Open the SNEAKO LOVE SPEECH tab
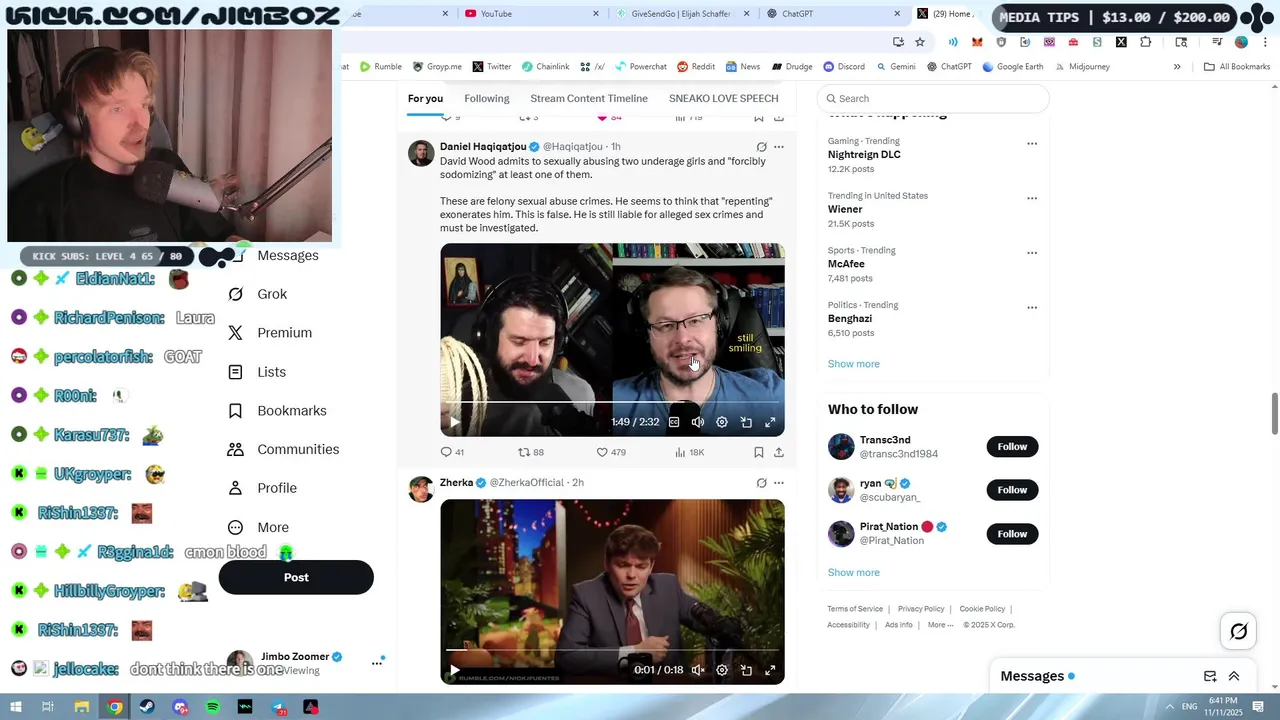The image size is (1280, 720). 723,98
